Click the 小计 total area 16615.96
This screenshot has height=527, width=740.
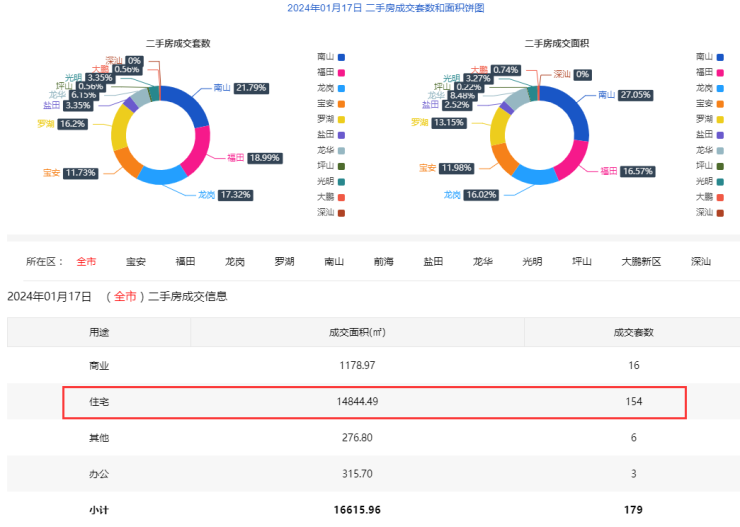tap(357, 510)
